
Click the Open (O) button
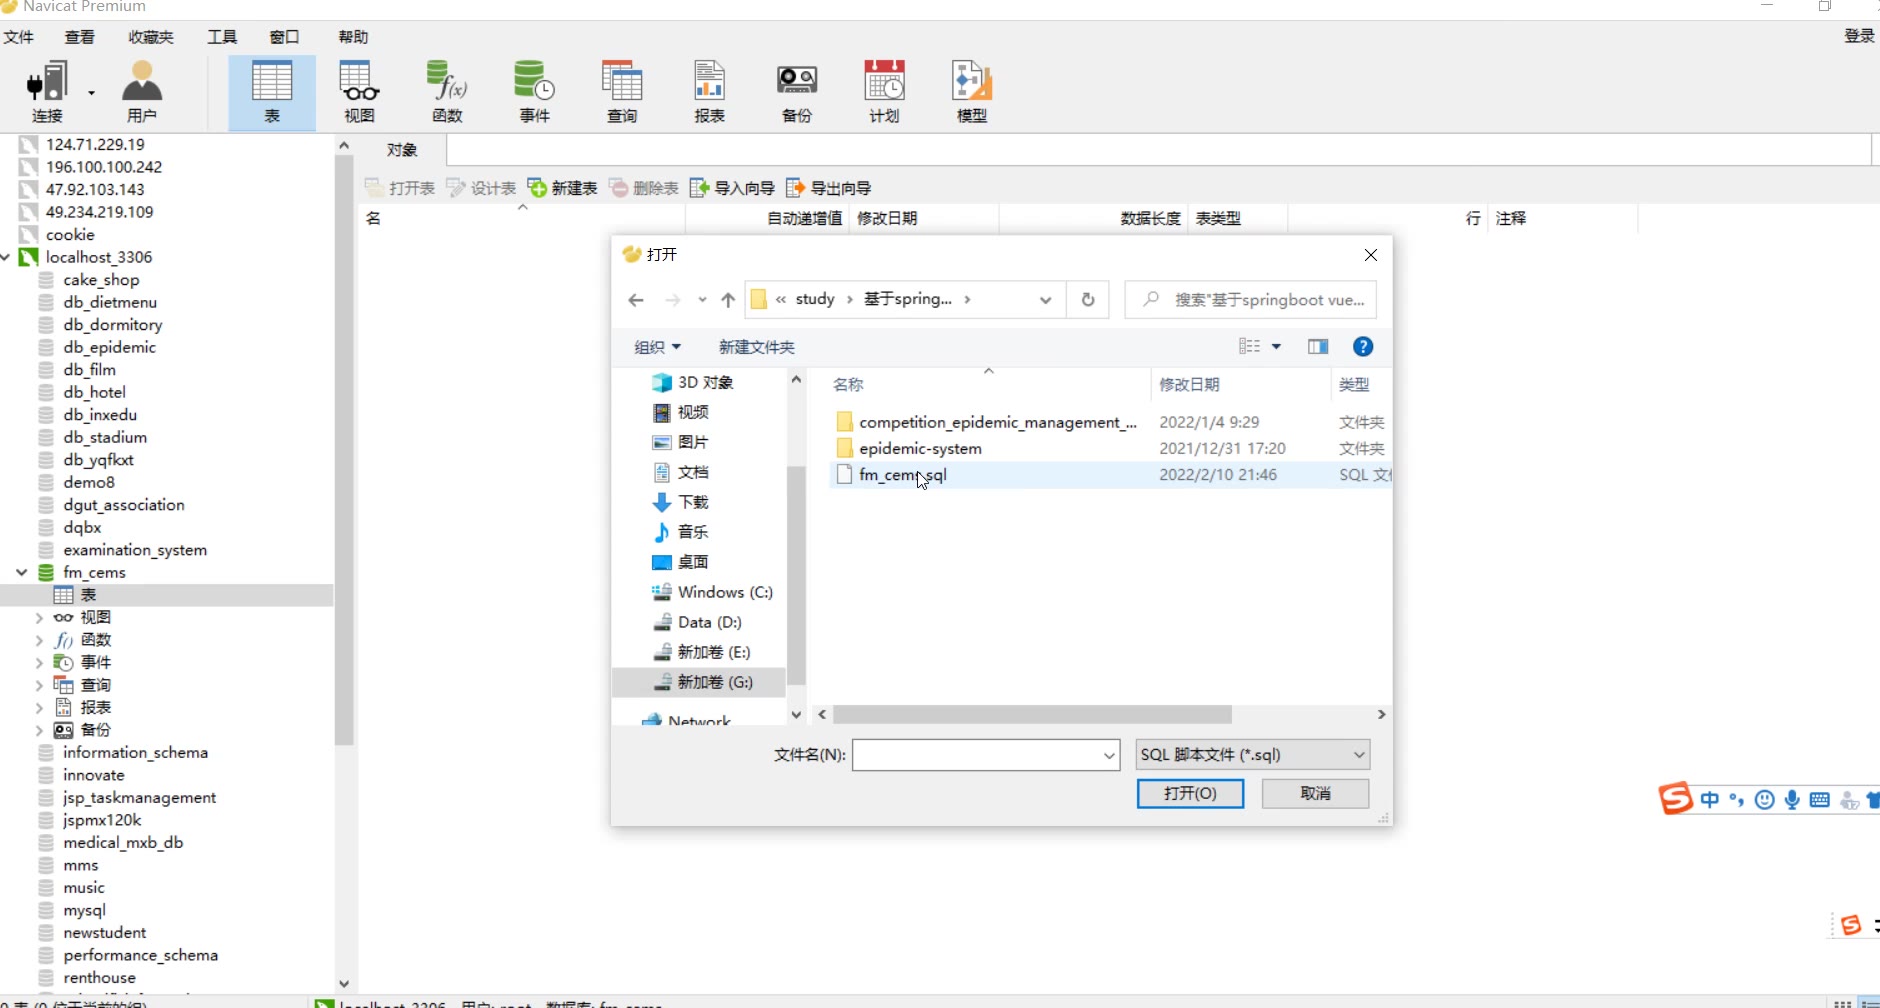click(x=1190, y=793)
